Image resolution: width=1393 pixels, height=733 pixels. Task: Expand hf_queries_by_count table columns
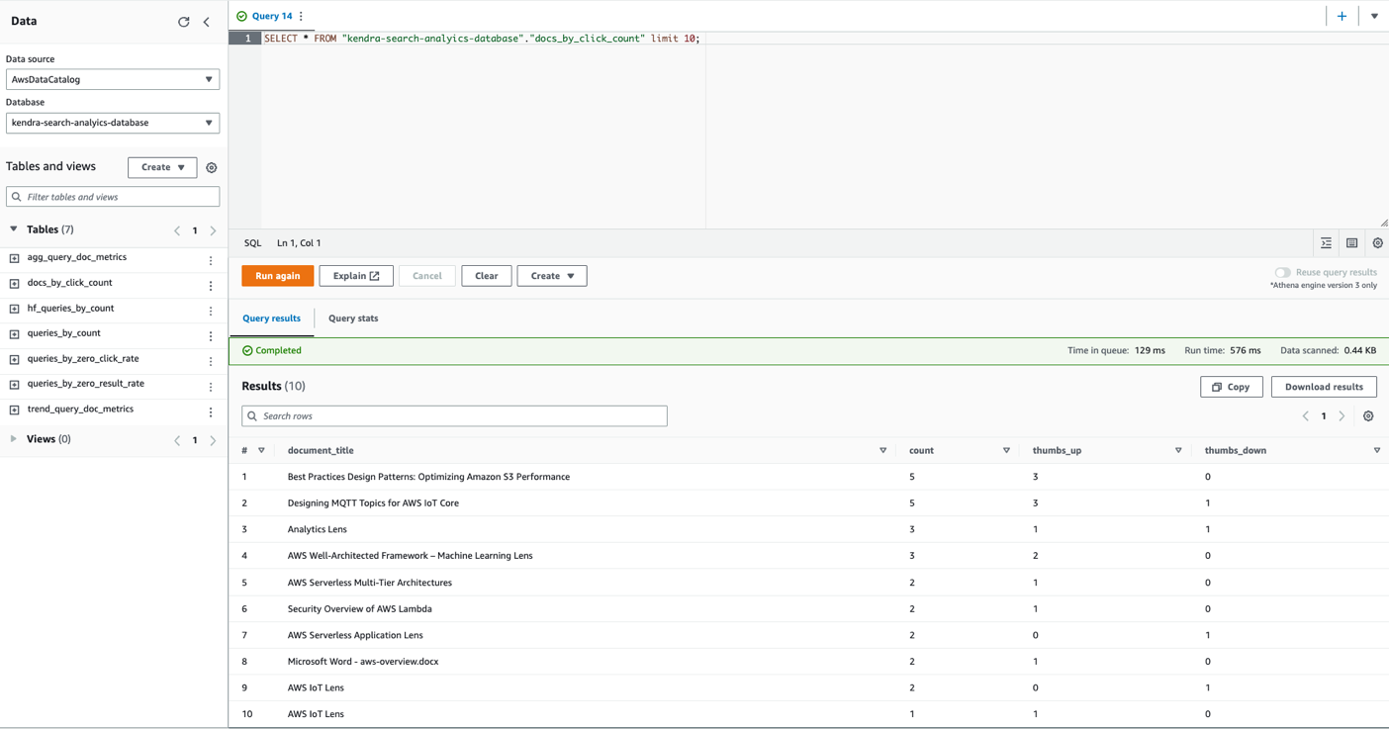[14, 309]
